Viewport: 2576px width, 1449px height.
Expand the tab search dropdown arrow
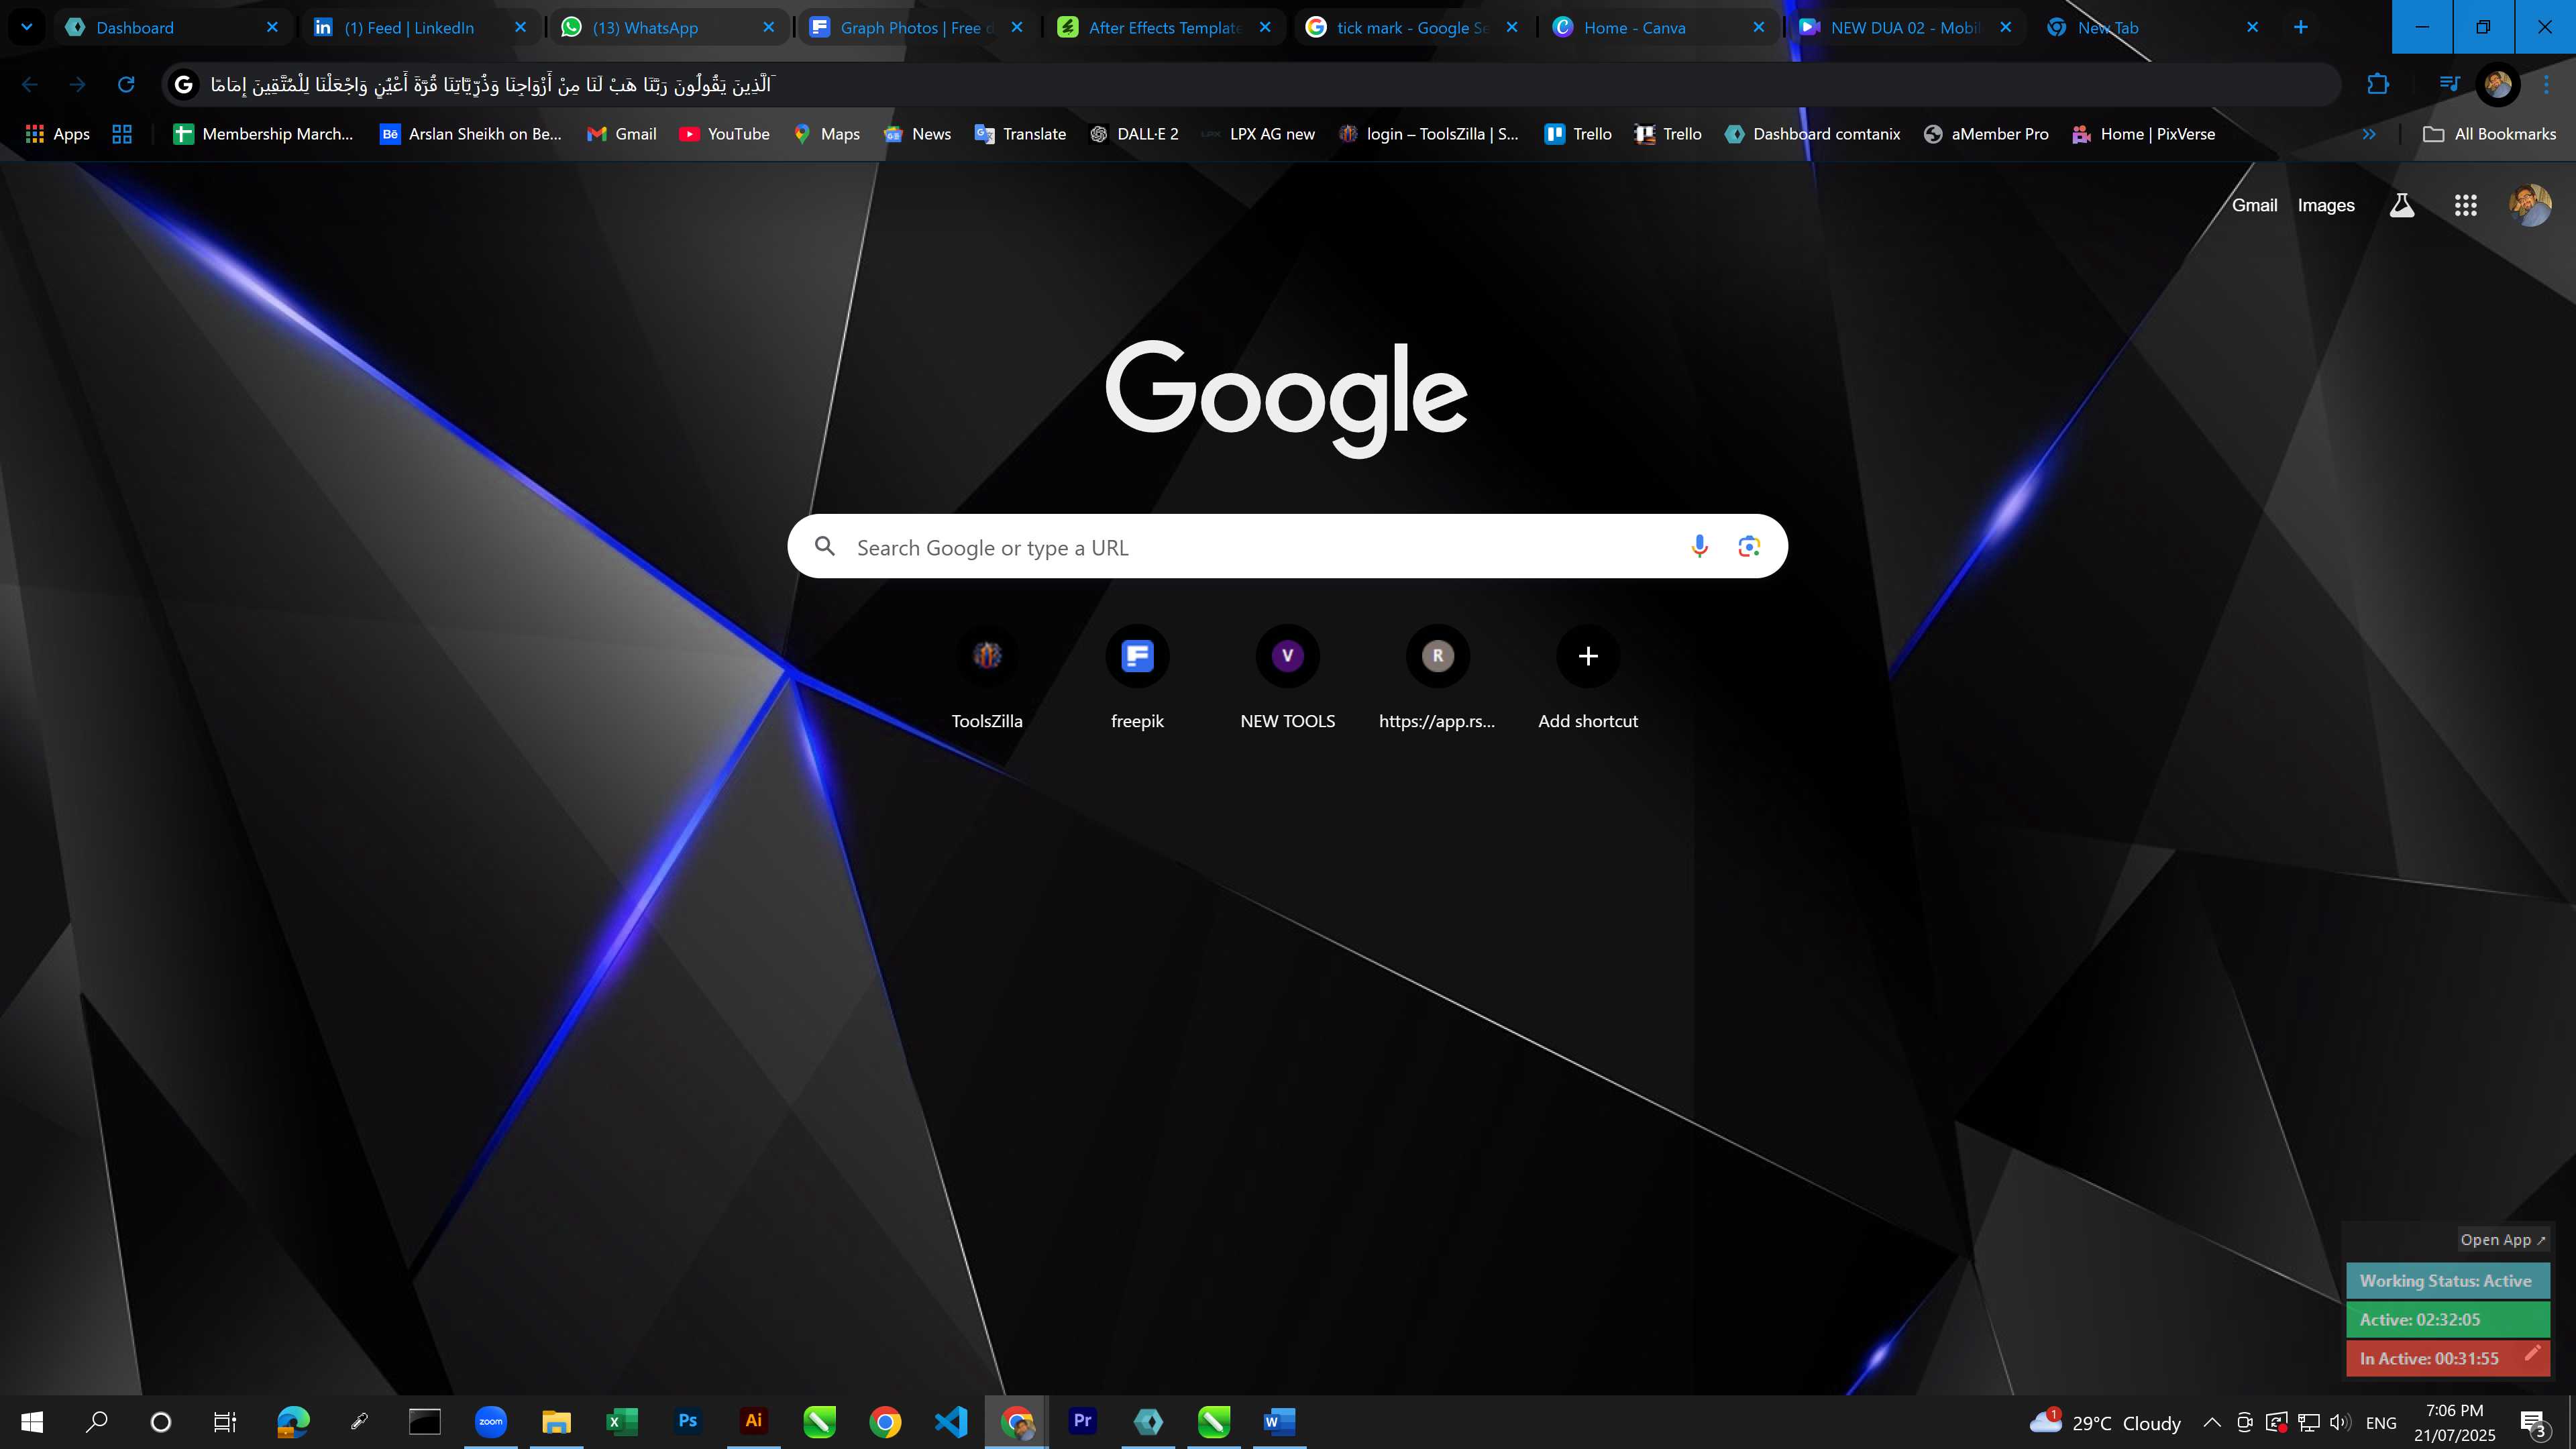(x=27, y=27)
